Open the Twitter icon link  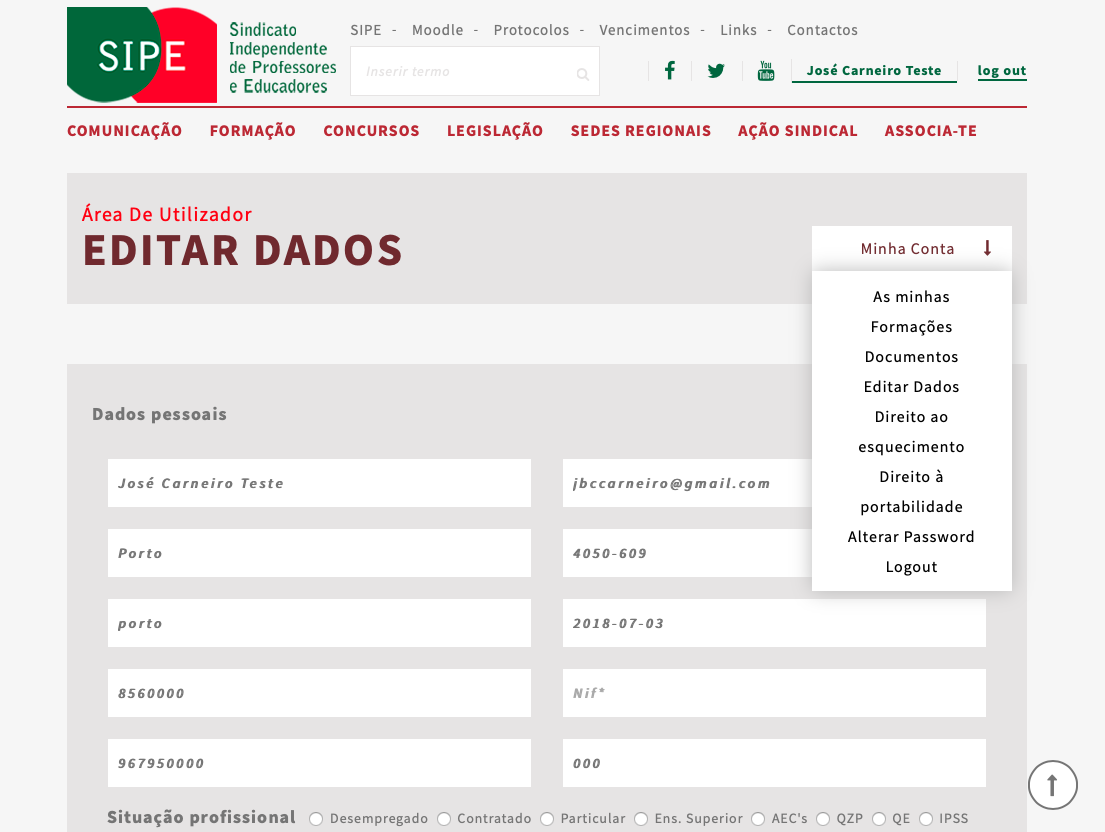coord(716,70)
